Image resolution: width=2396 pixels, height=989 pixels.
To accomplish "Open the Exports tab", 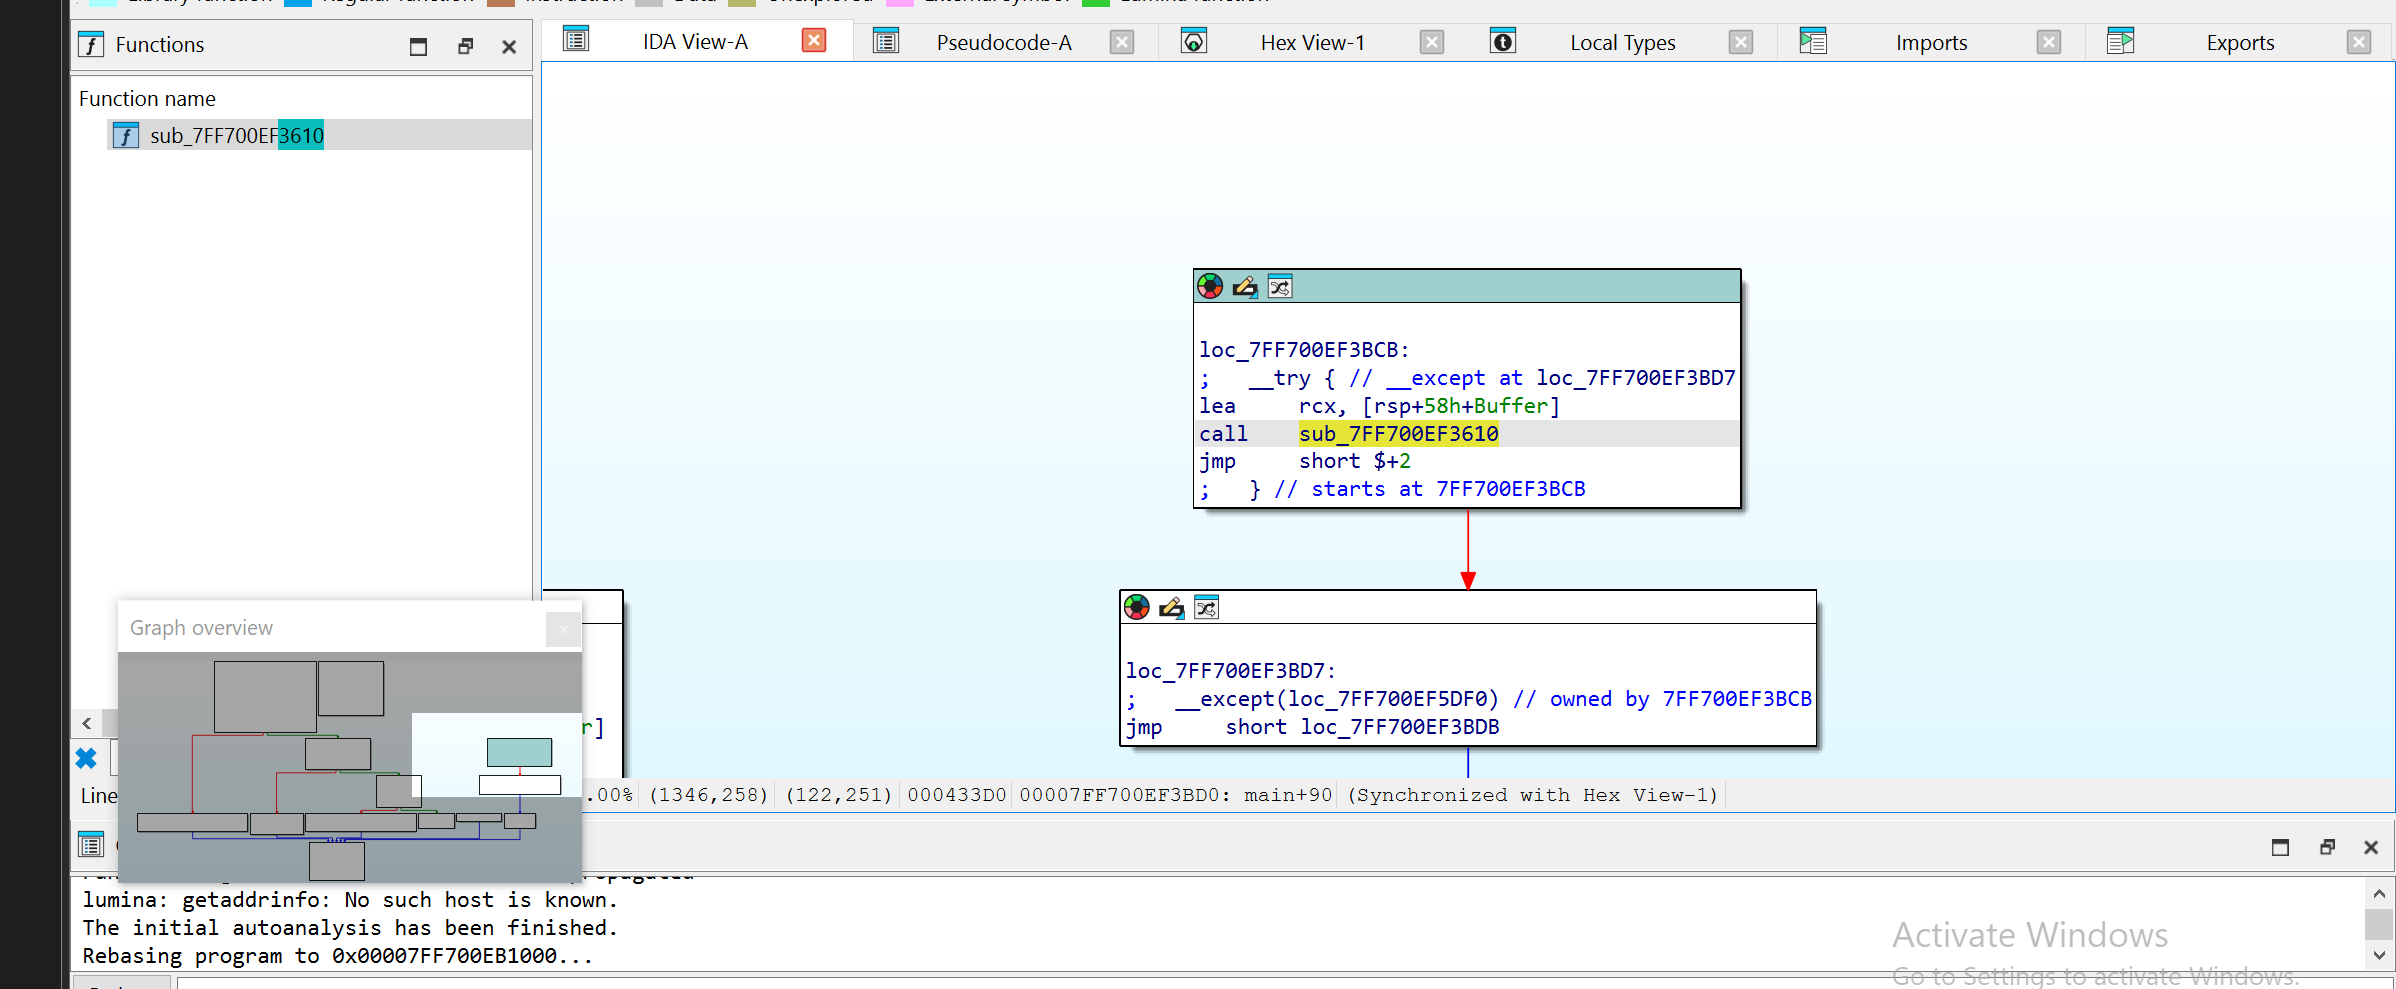I will [x=2240, y=43].
